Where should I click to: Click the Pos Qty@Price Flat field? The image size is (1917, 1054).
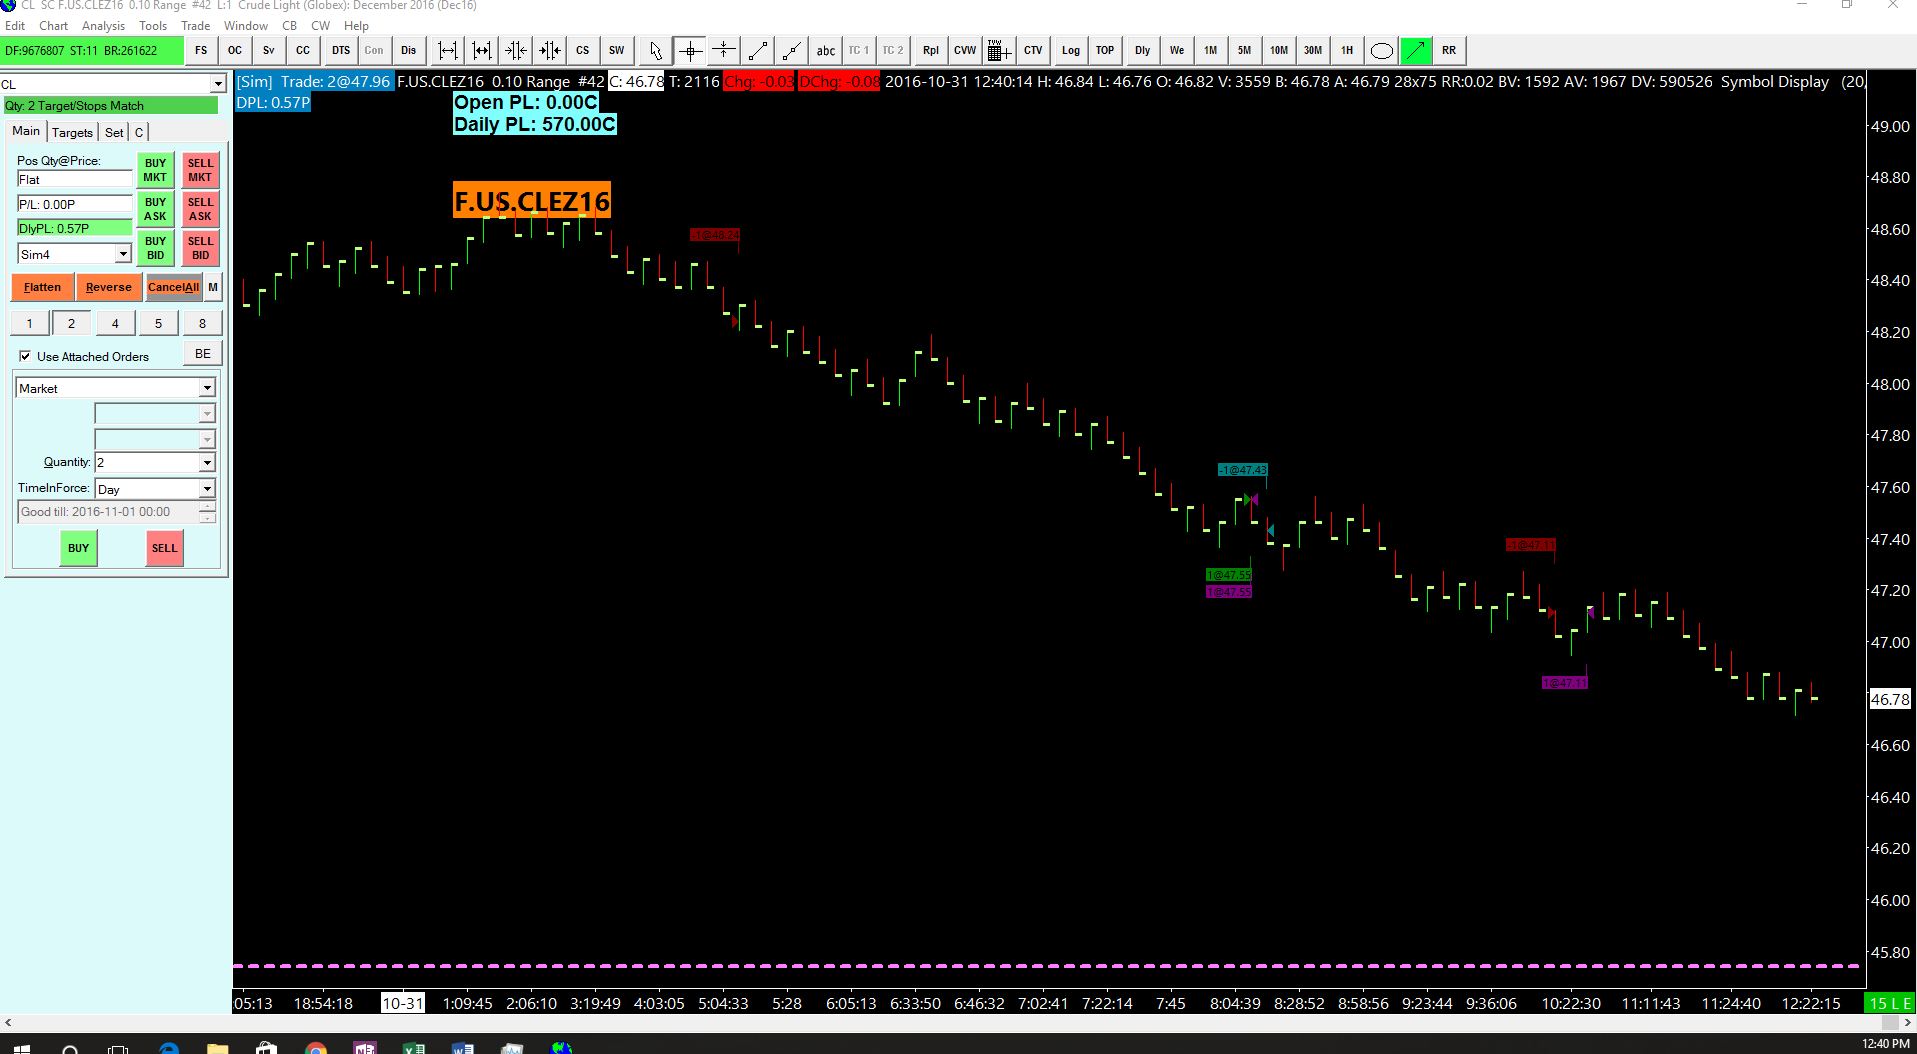75,180
